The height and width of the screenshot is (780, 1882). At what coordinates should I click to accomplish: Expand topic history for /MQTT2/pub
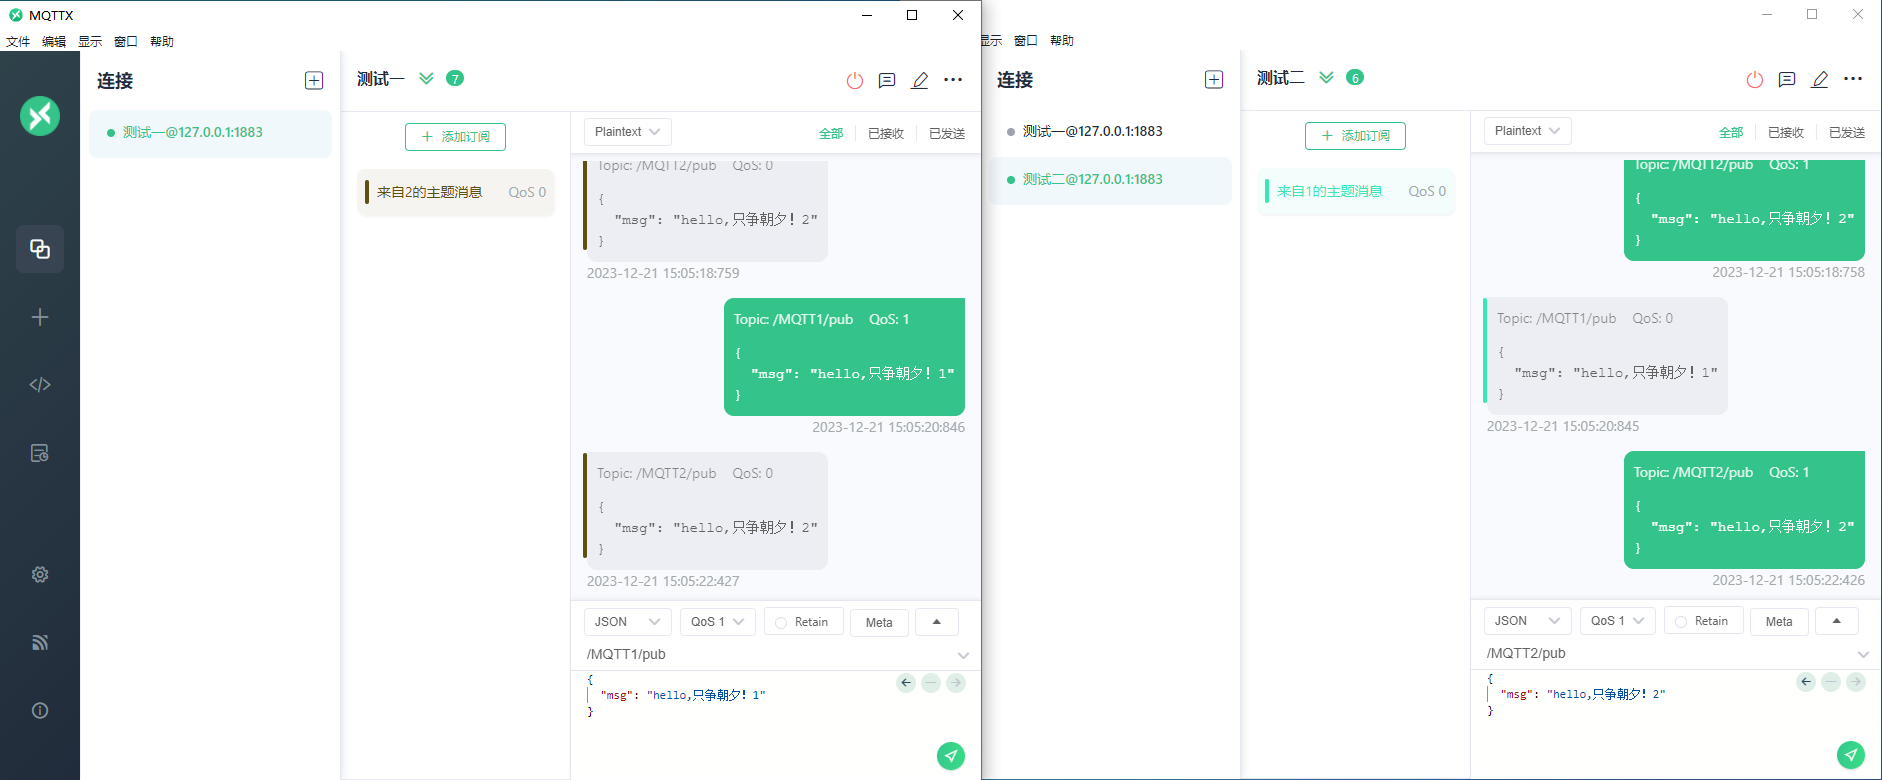point(1863,655)
